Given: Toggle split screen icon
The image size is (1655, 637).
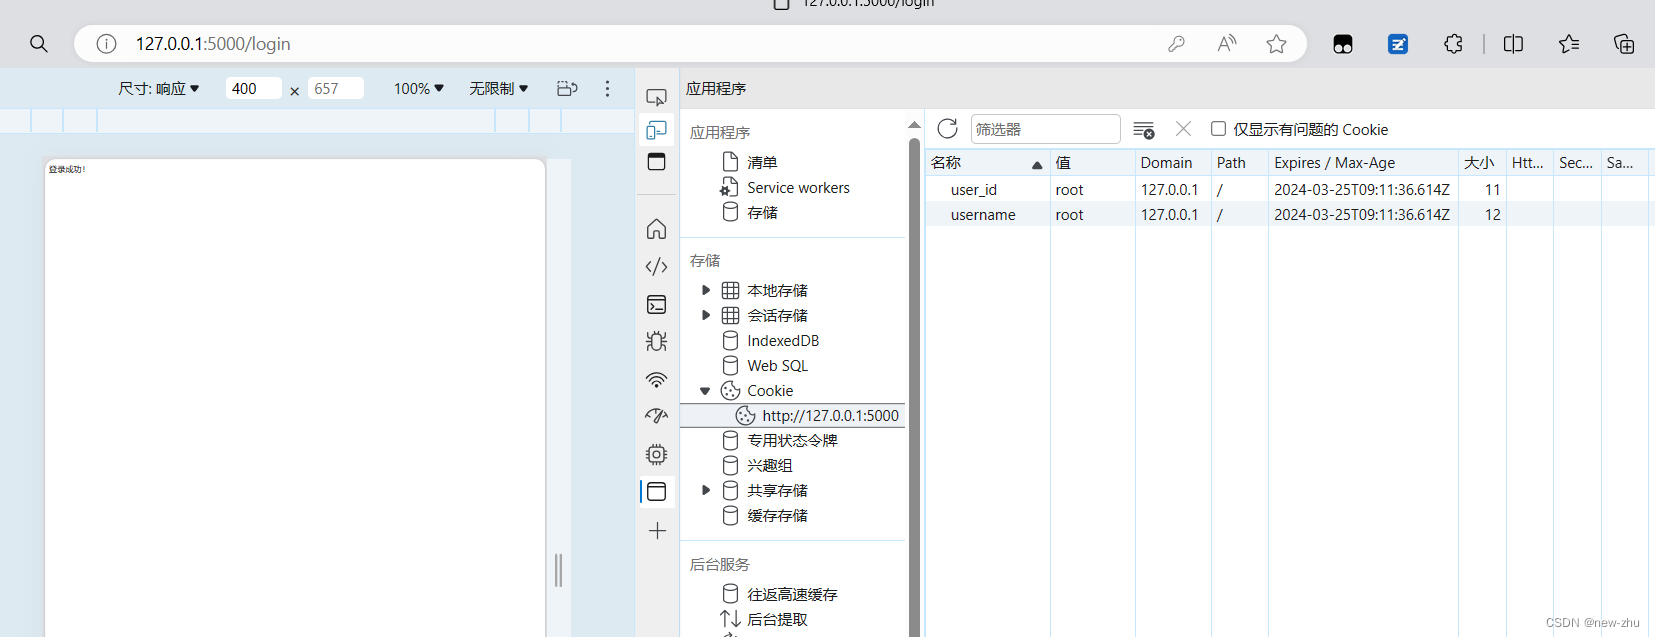Looking at the screenshot, I should (1513, 44).
